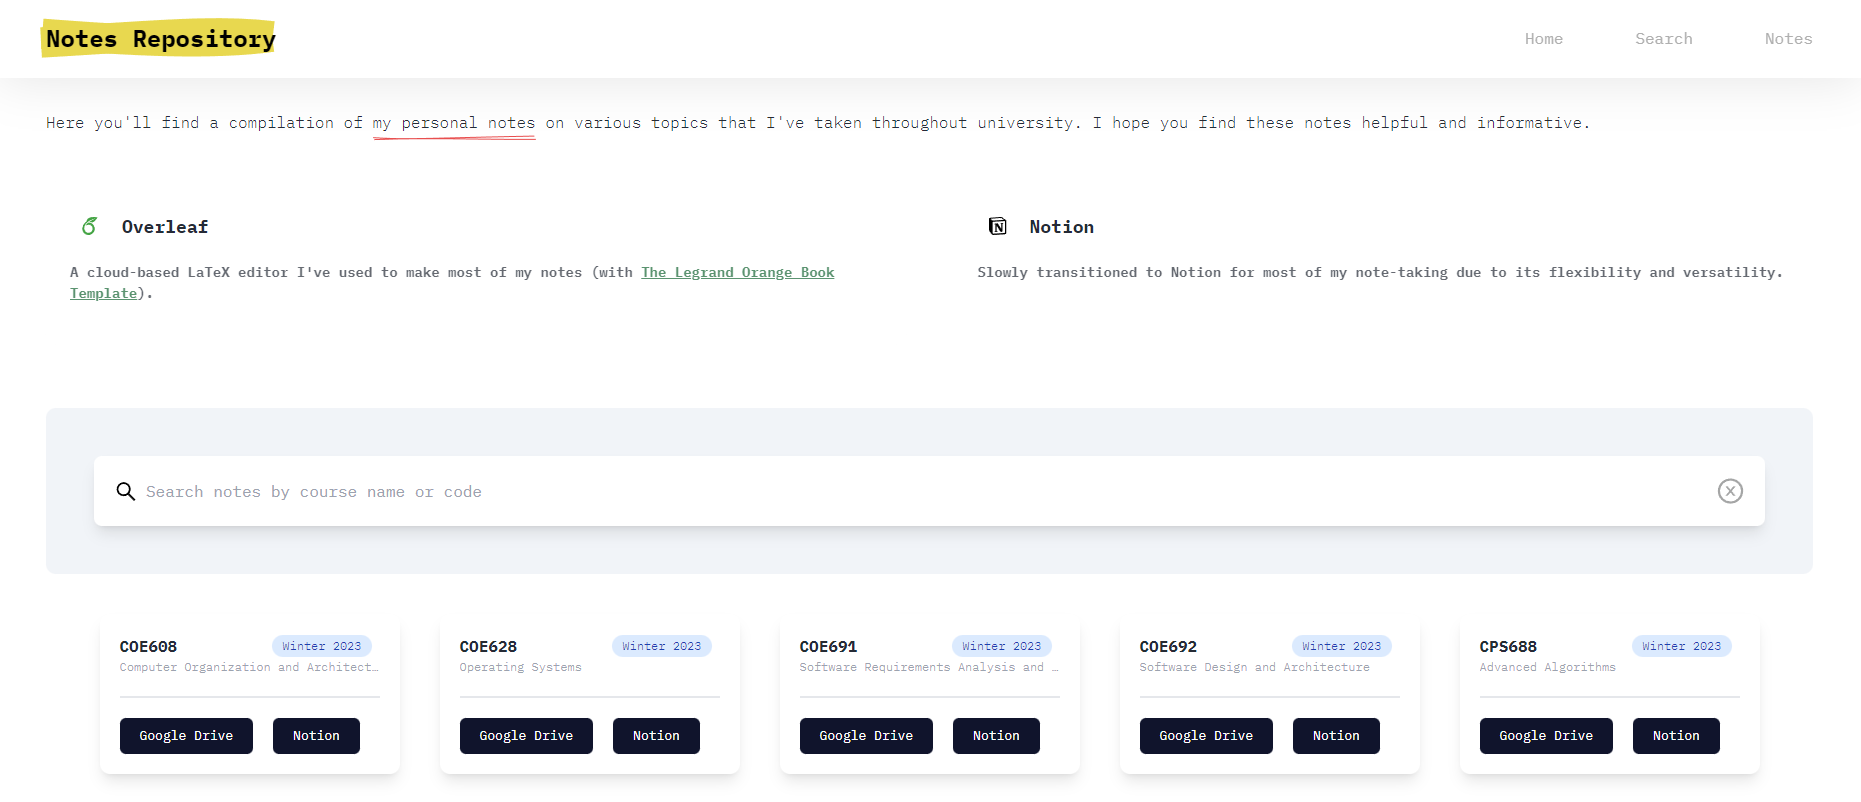
Task: Open Notion notes for COE608
Action: click(316, 736)
